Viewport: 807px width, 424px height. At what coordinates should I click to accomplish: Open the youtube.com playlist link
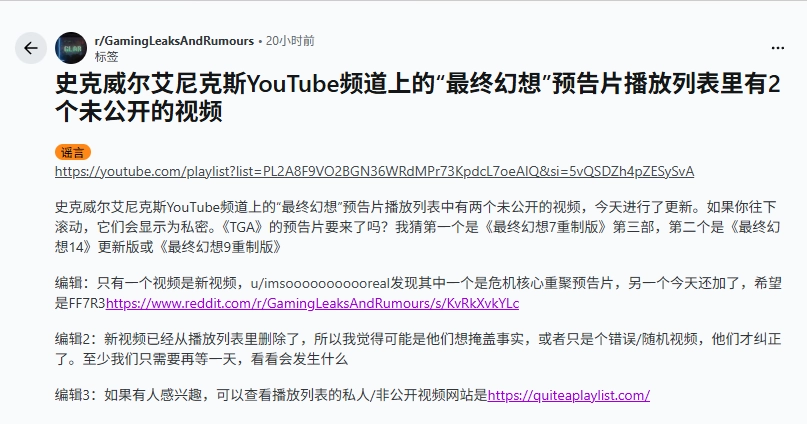tap(375, 171)
